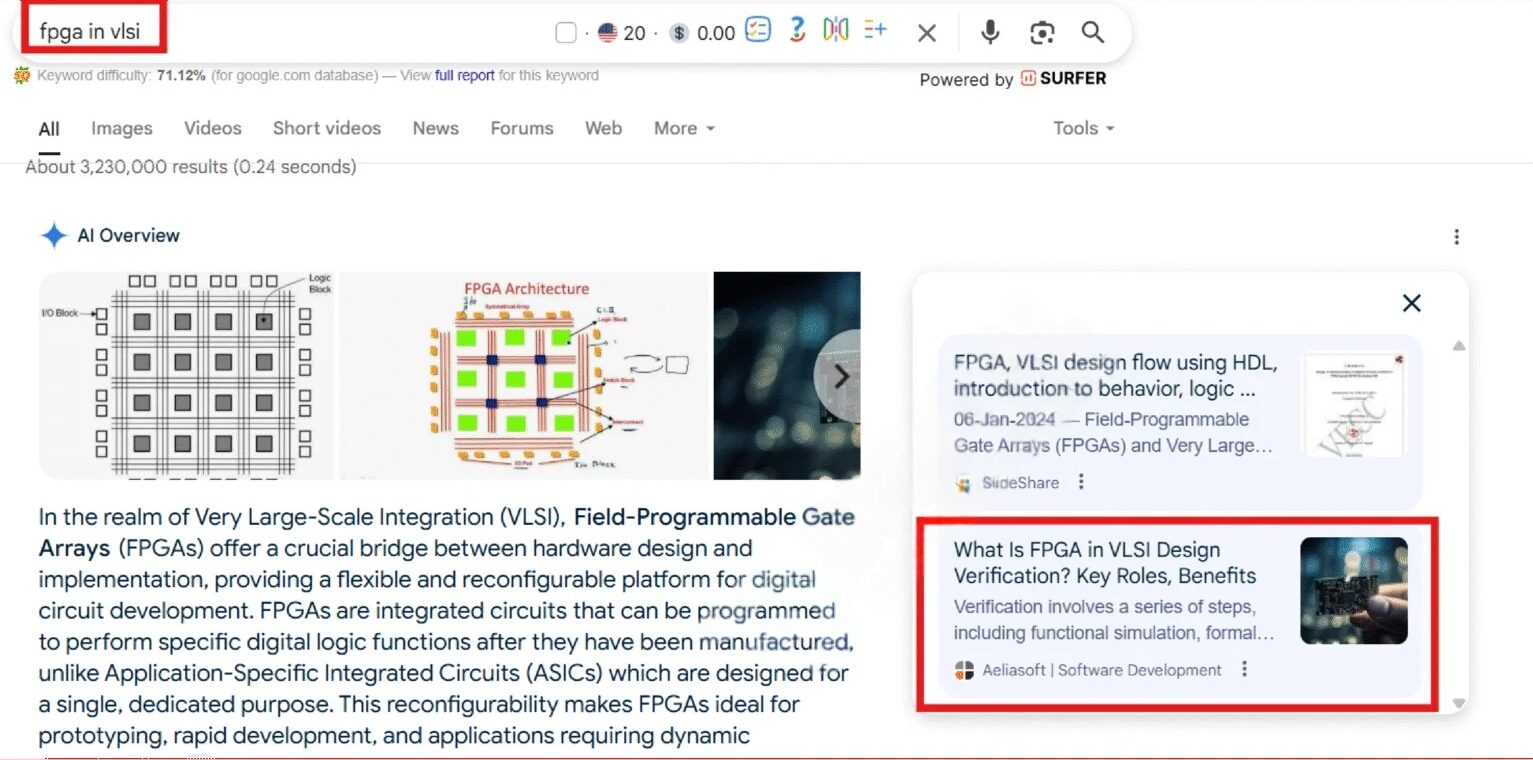This screenshot has height=760, width=1533.
Task: Open AI Overview three-dot options menu
Action: tap(1456, 237)
